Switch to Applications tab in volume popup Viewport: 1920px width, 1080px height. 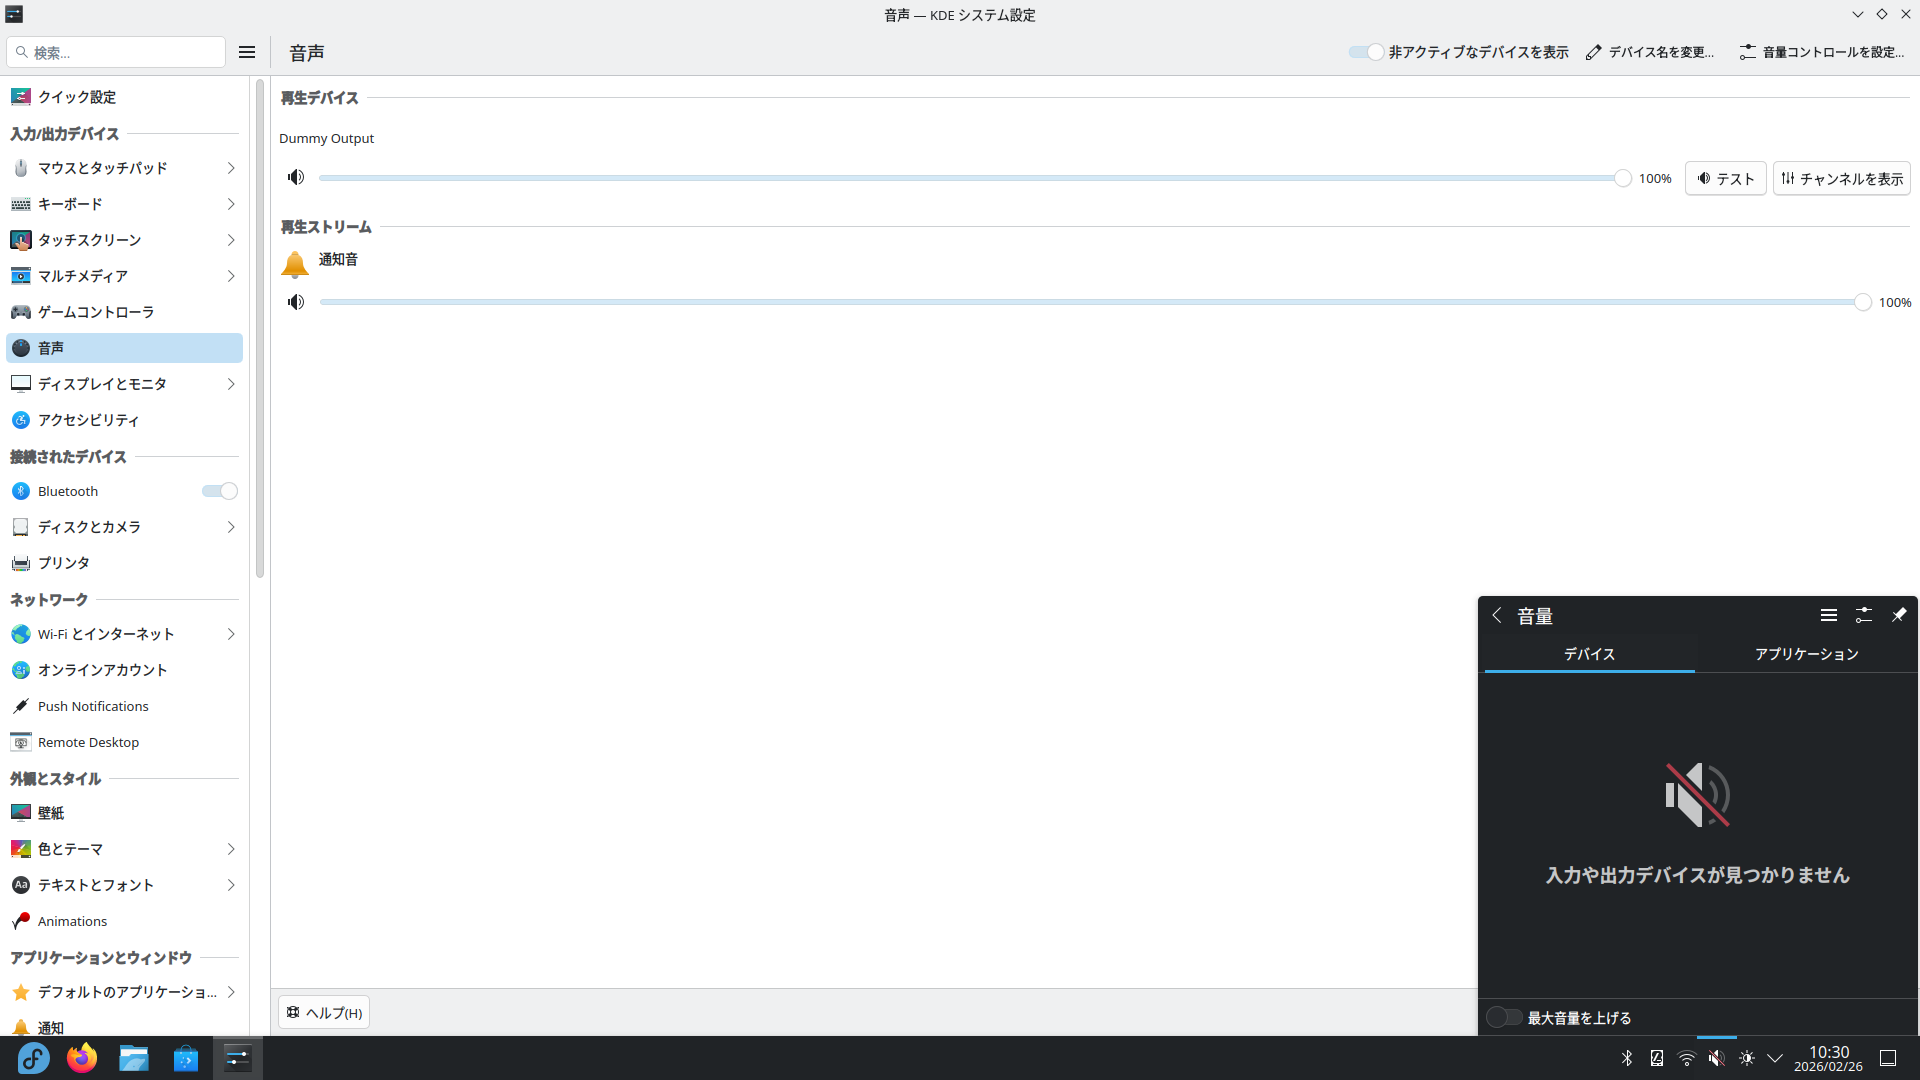click(x=1806, y=654)
